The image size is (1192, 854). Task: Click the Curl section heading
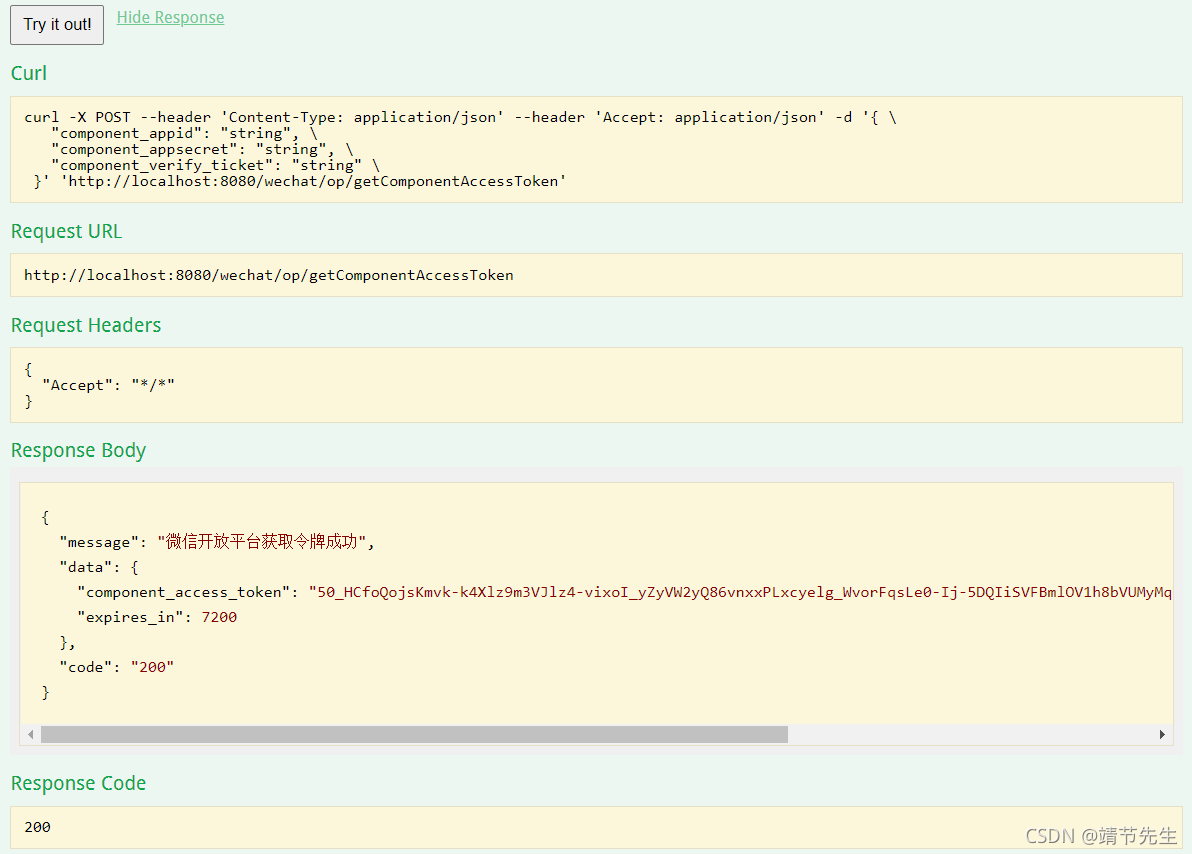click(x=29, y=73)
